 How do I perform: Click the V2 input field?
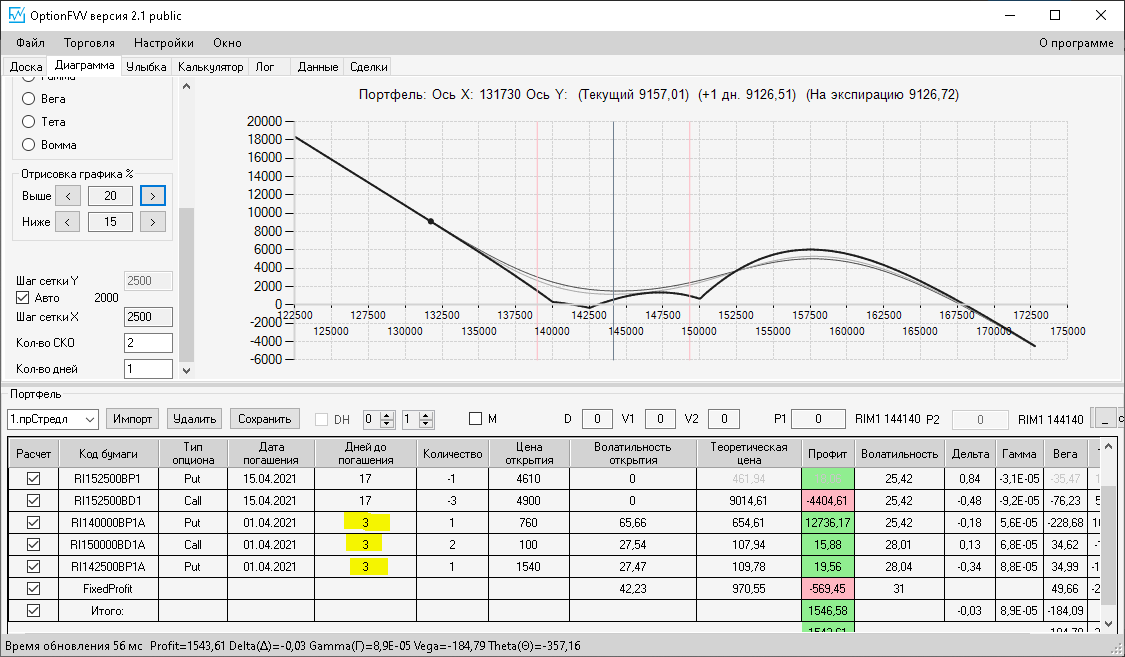pyautogui.click(x=724, y=419)
